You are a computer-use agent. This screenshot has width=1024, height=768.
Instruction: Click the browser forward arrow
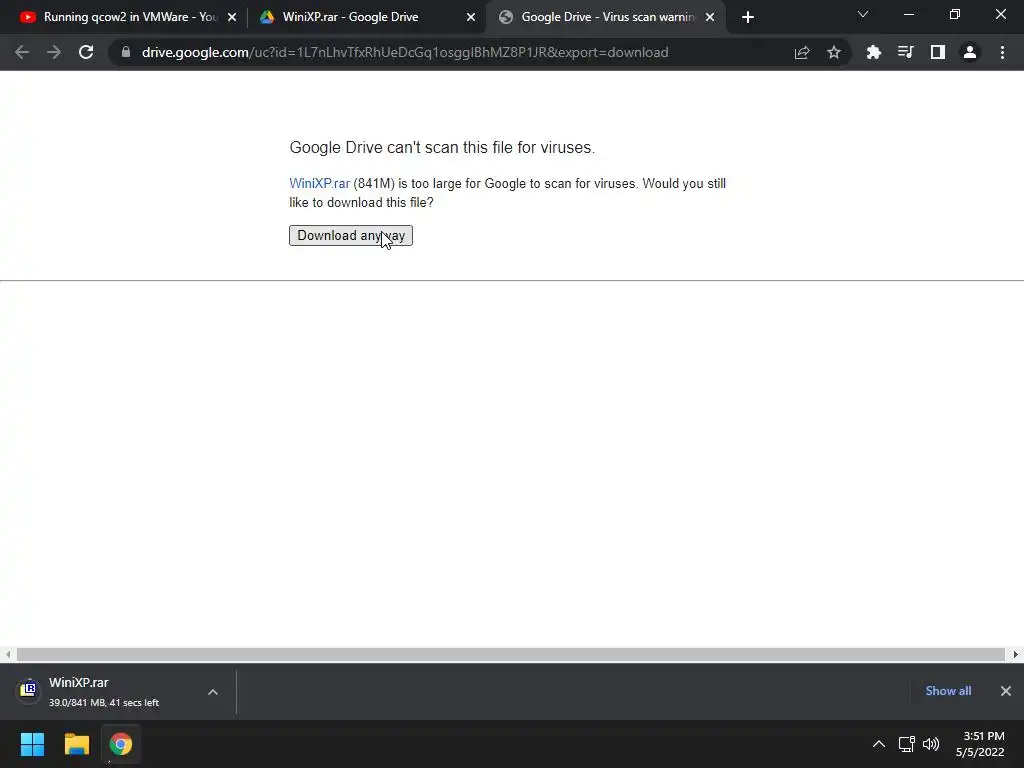pos(54,52)
